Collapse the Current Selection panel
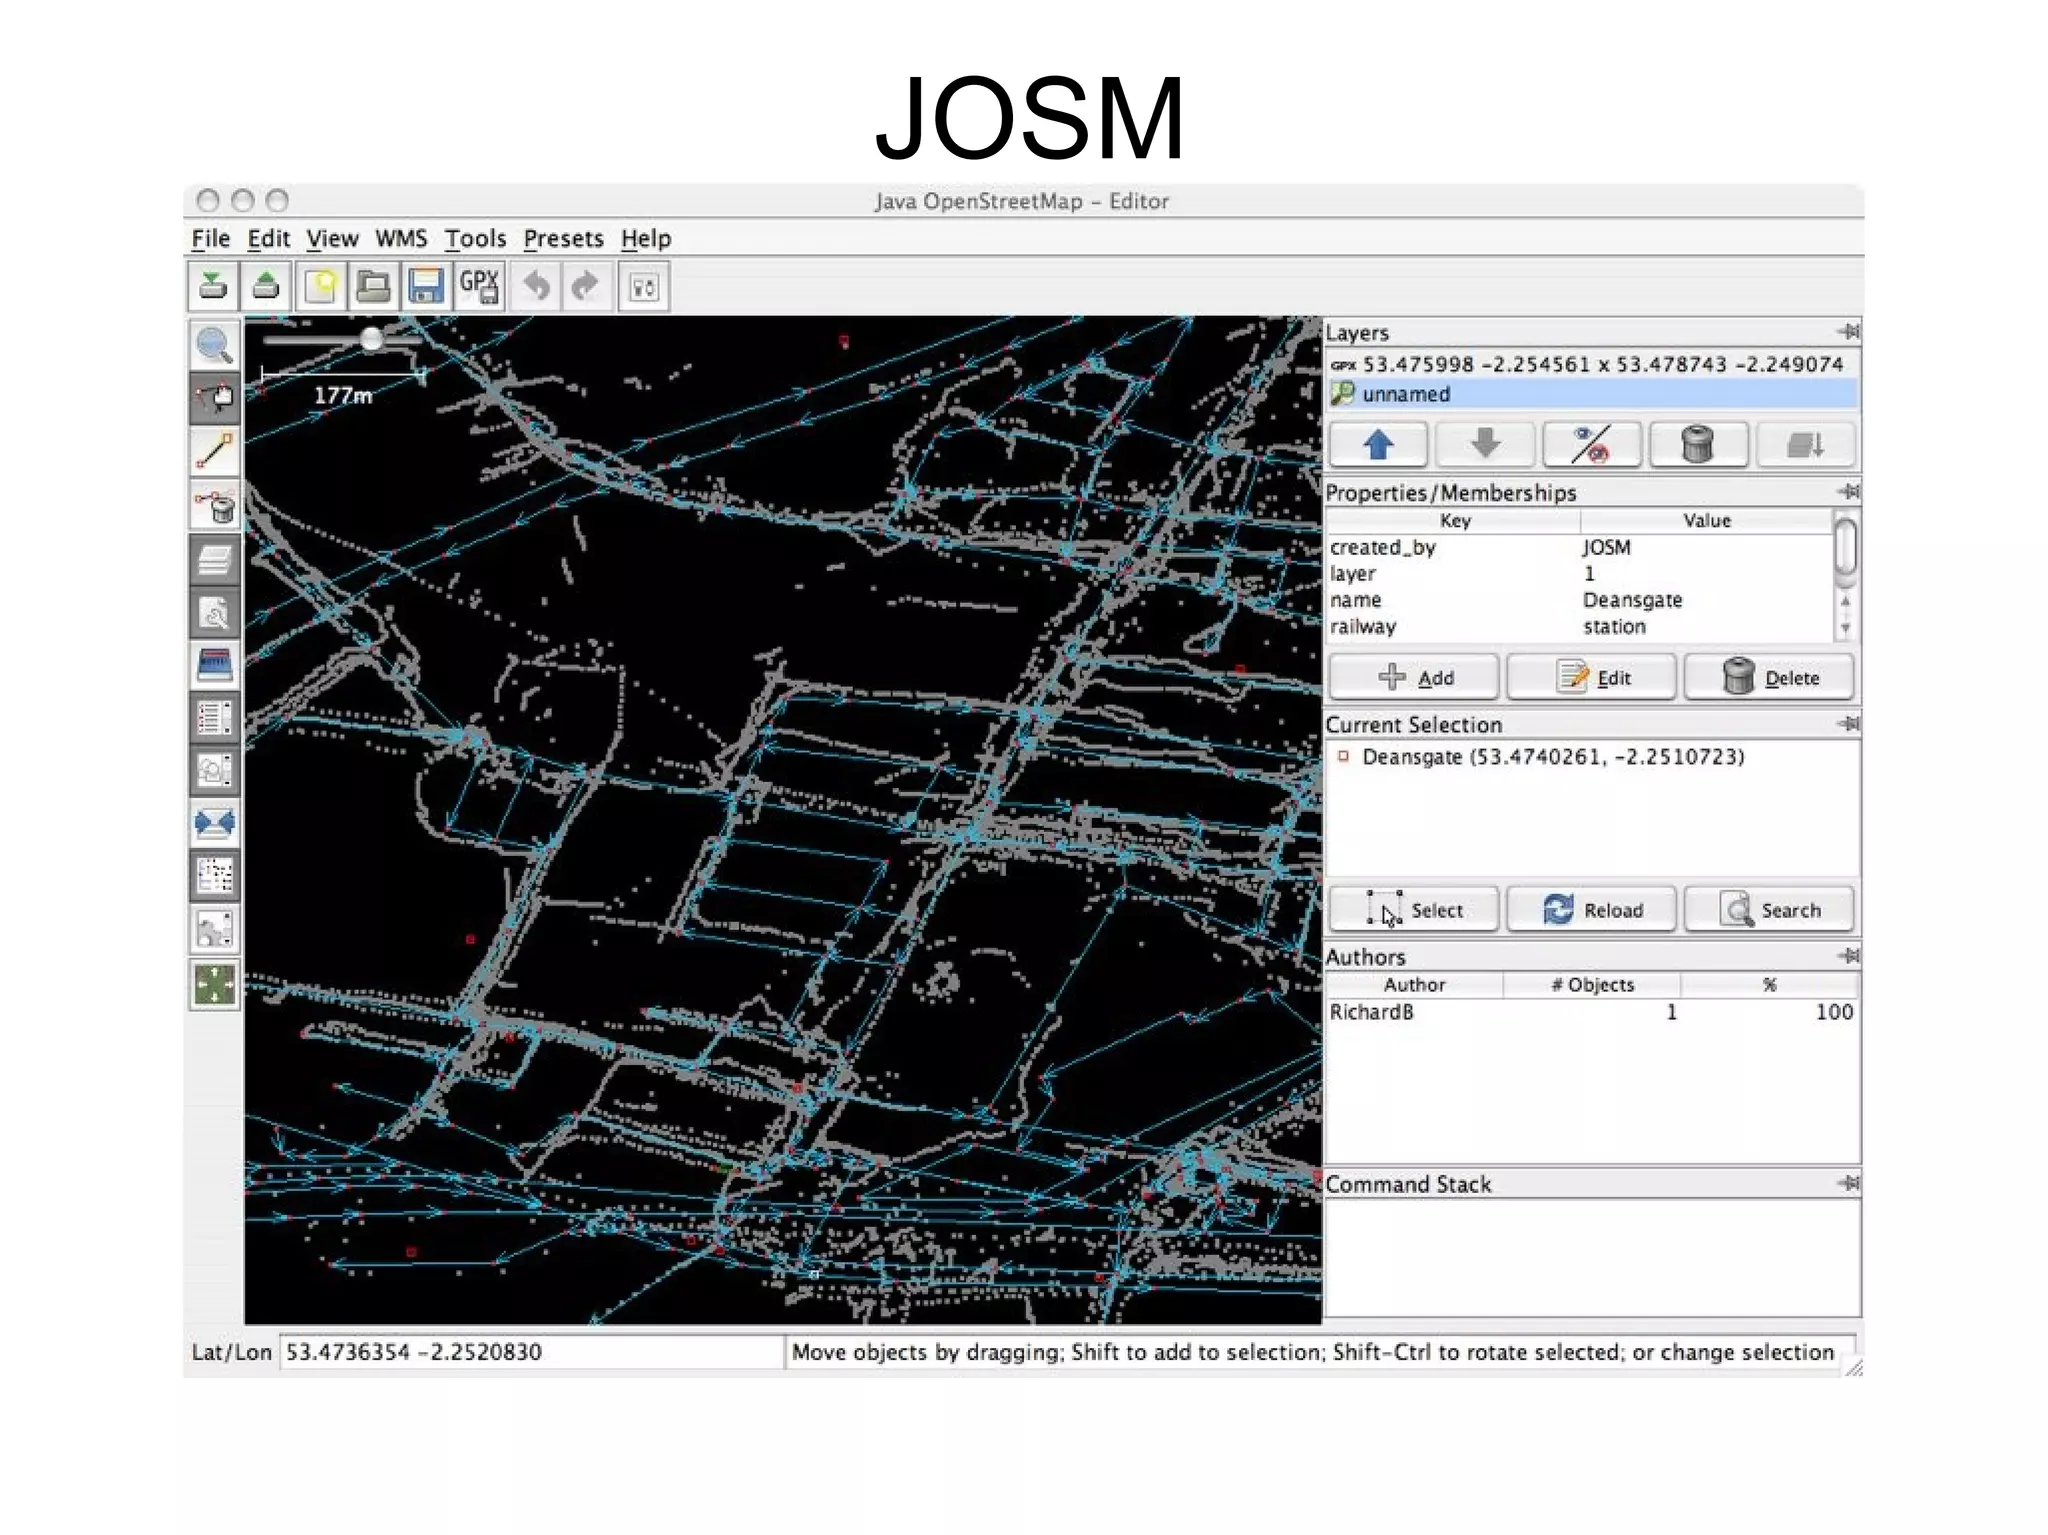 coord(1848,724)
